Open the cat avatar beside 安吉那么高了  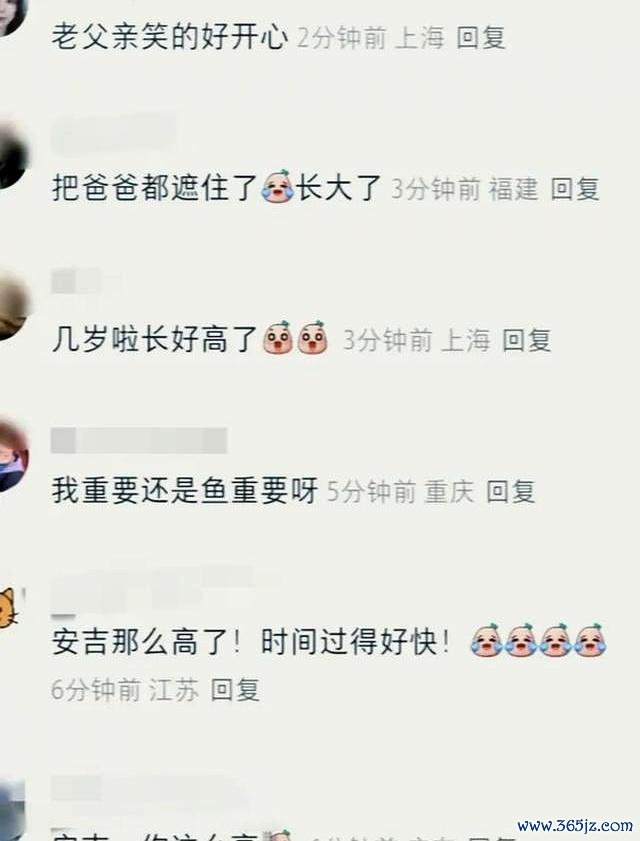(x=8, y=608)
